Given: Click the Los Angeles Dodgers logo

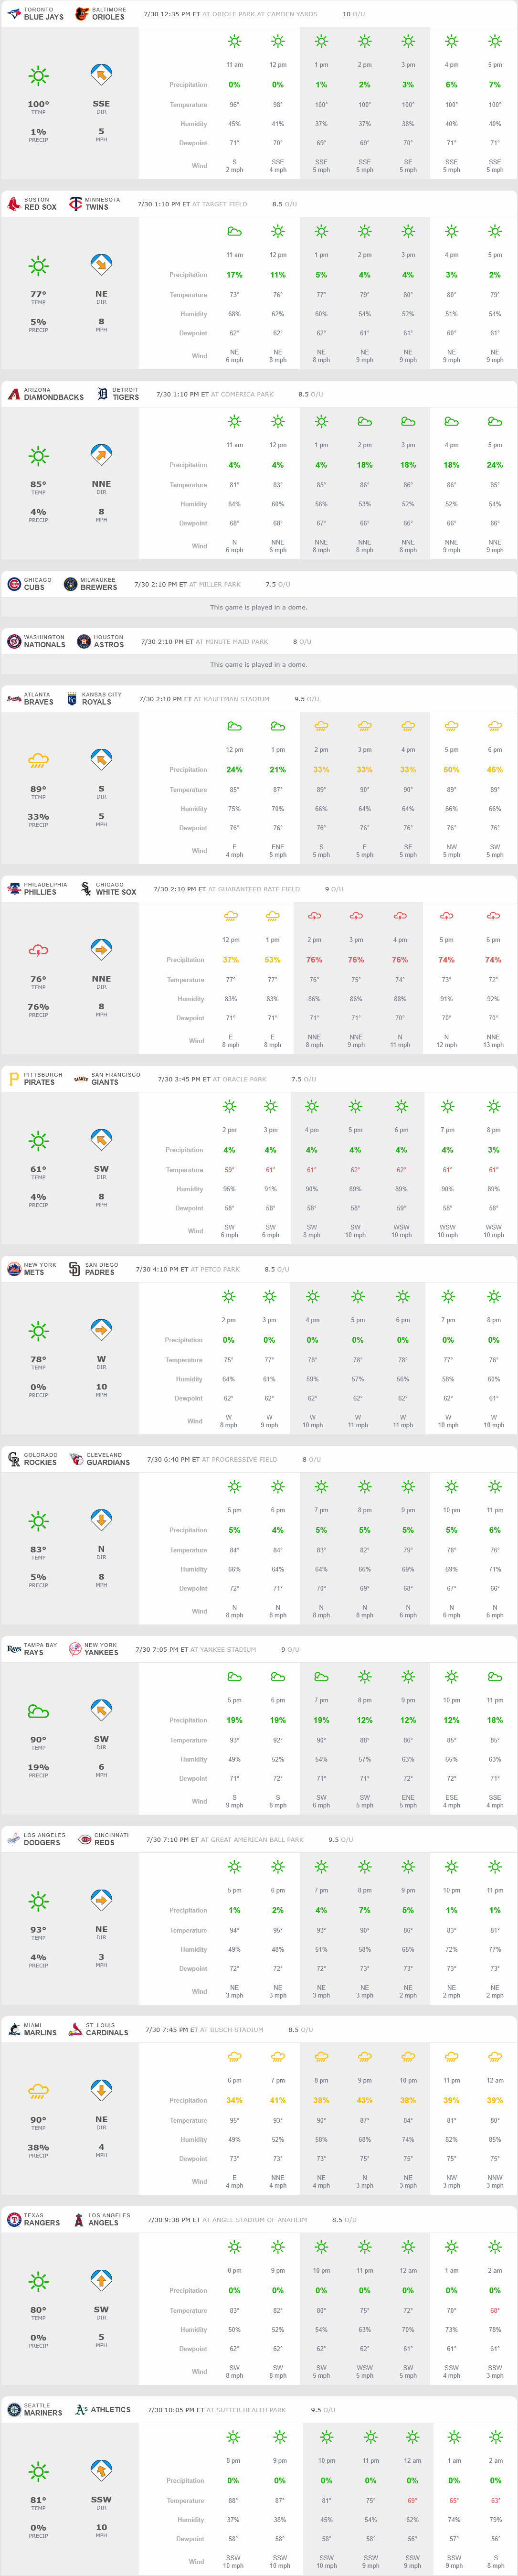Looking at the screenshot, I should [x=14, y=1839].
